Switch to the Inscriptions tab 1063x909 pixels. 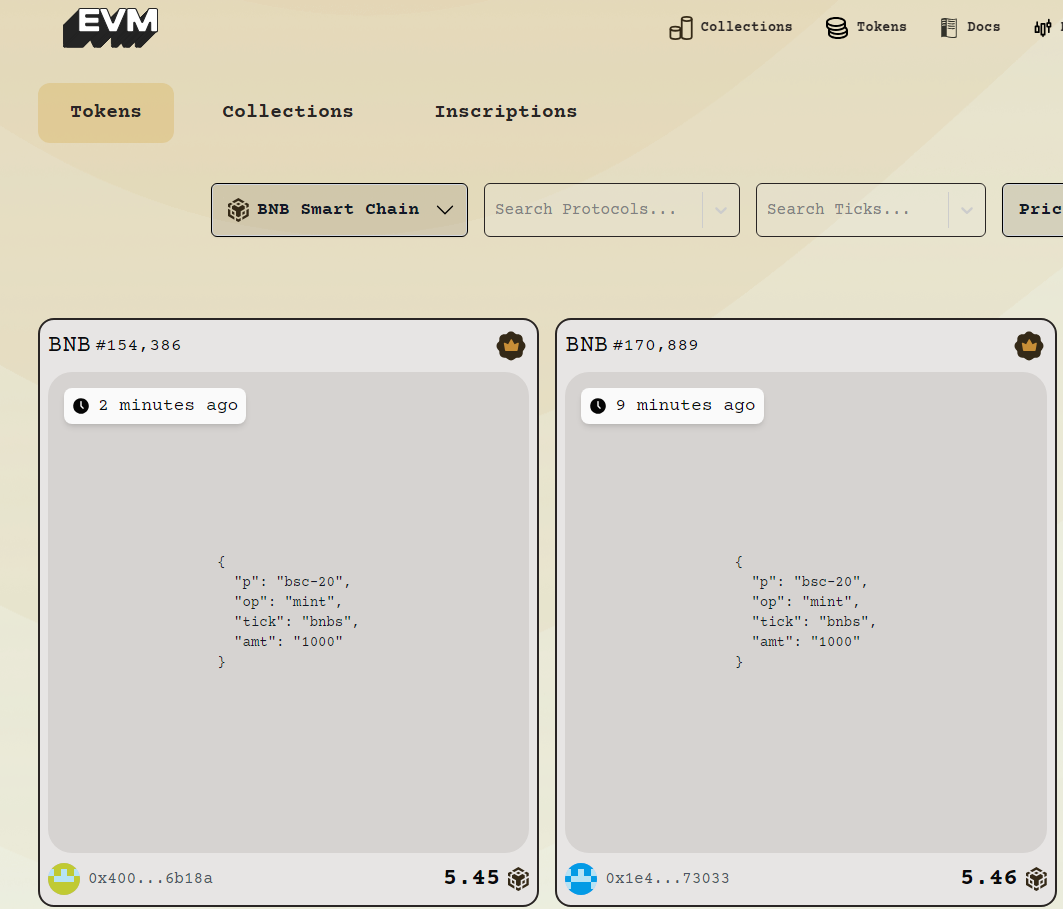point(506,112)
